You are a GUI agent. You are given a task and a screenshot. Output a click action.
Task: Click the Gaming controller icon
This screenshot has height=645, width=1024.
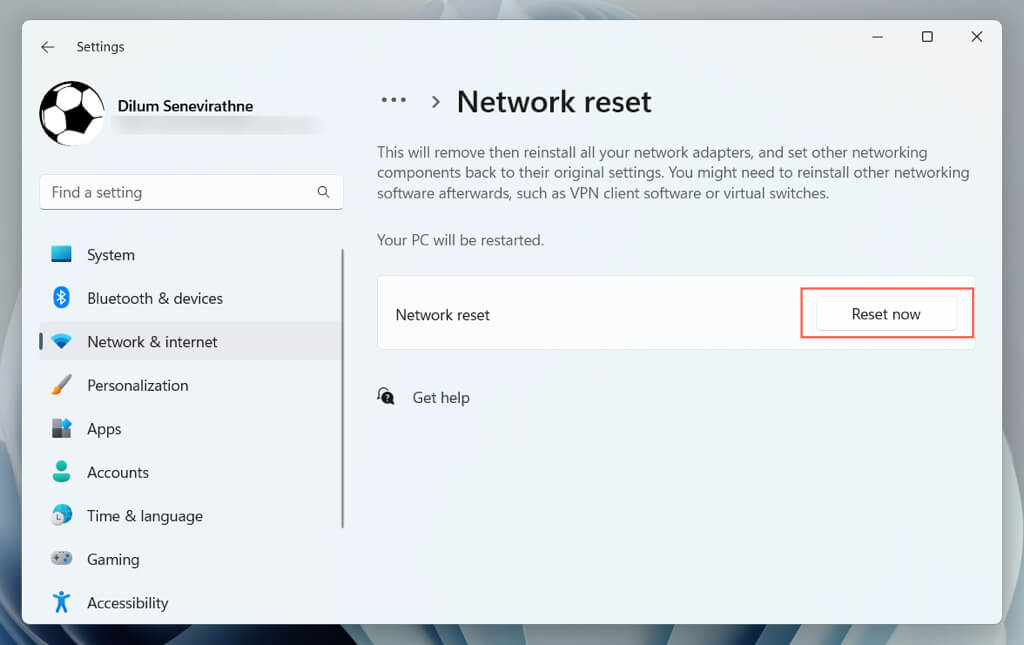62,559
